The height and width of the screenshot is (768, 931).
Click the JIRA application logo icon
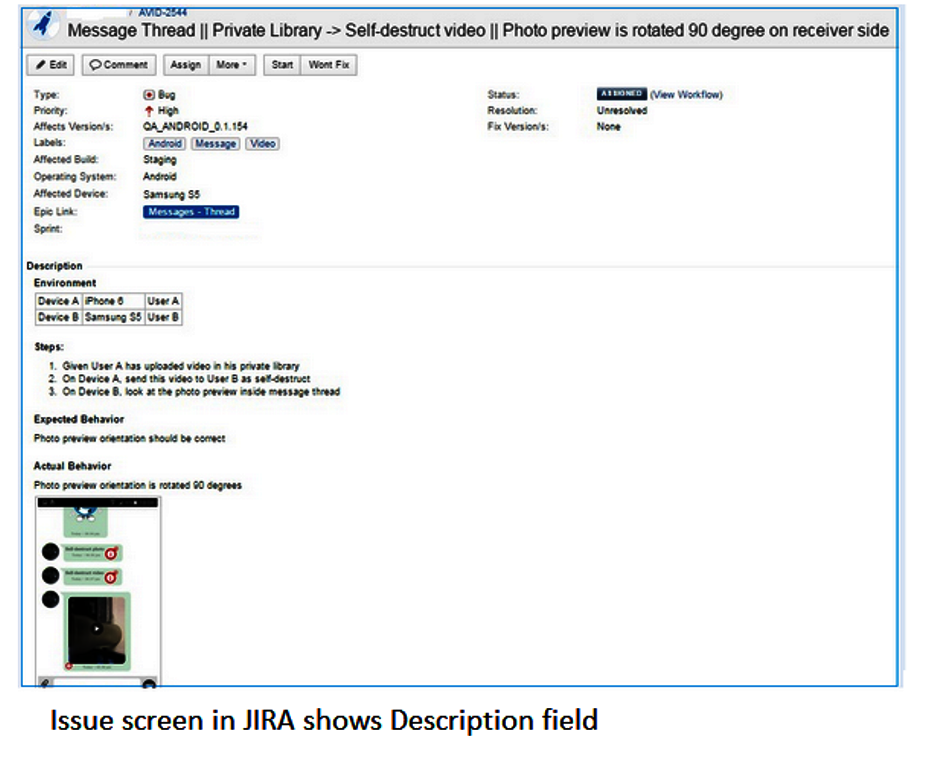click(x=41, y=26)
